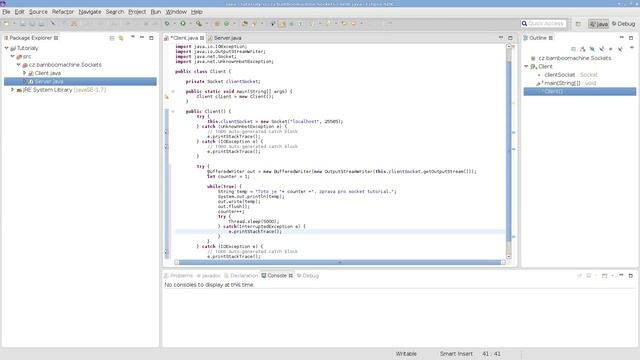Image resolution: width=640 pixels, height=360 pixels.
Task: Switch to the Debug perspective
Action: pos(623,24)
